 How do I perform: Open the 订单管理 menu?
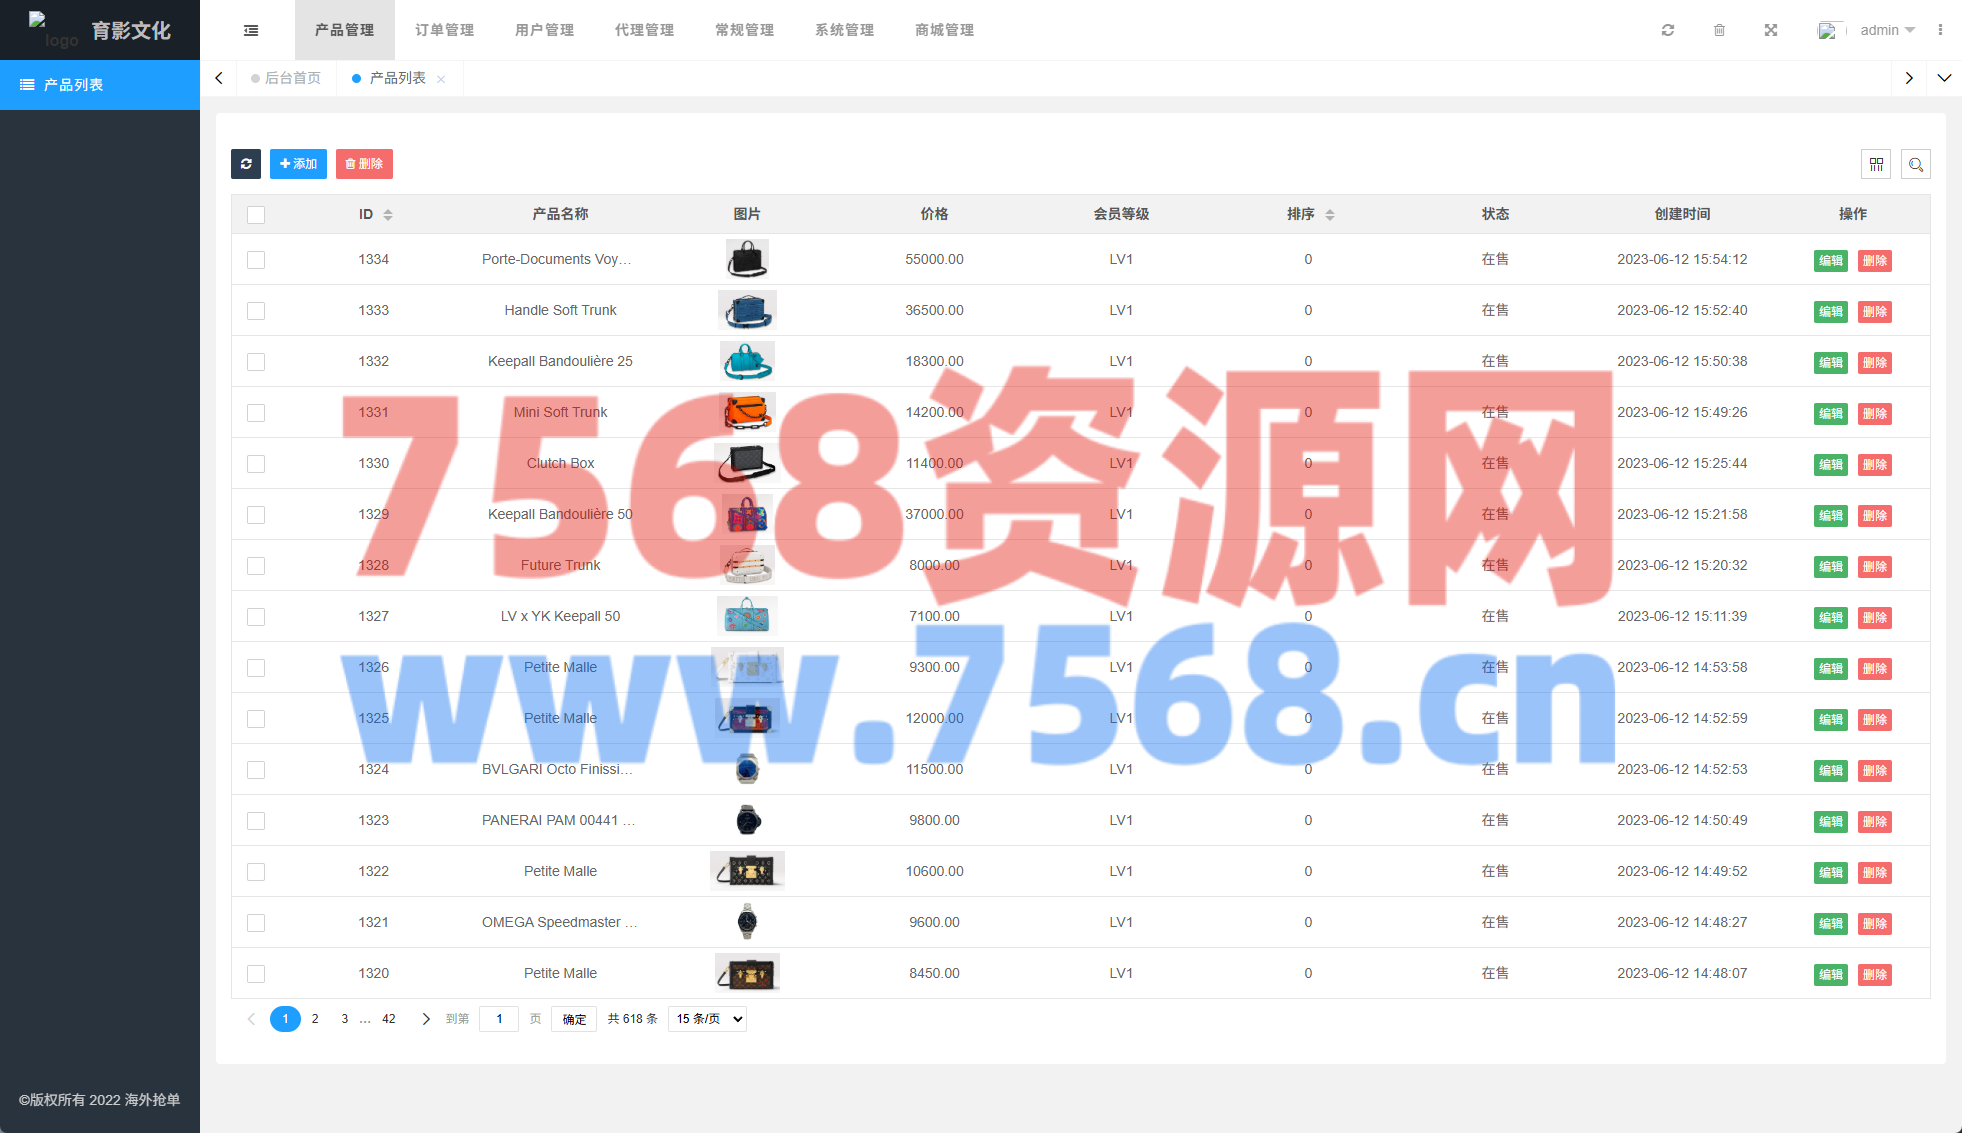pos(445,30)
